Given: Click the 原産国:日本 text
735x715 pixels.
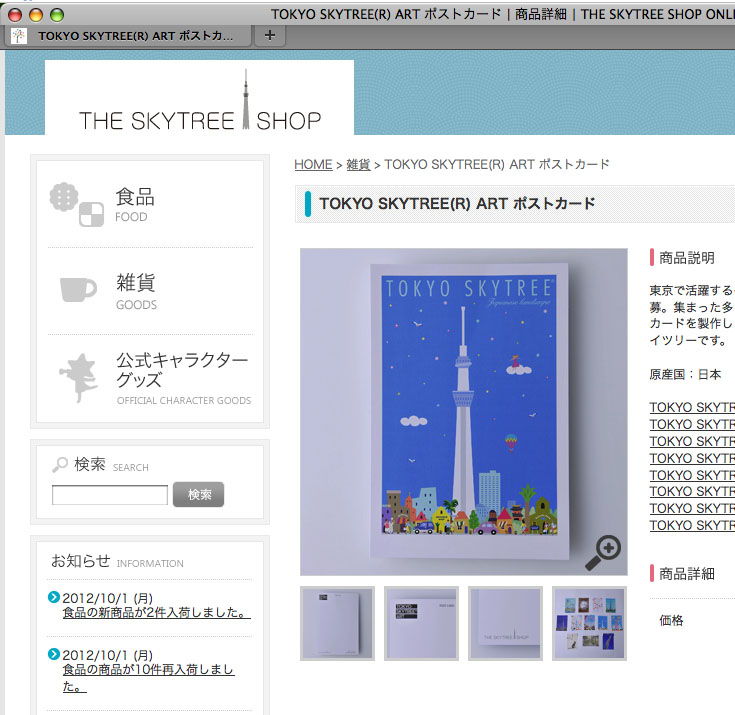Looking at the screenshot, I should pos(685,374).
